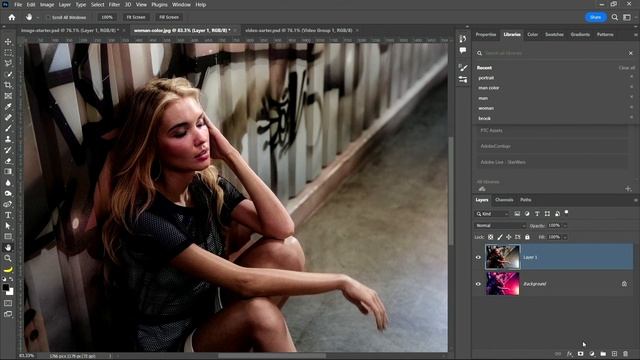Delete layer with trash icon

(625, 354)
